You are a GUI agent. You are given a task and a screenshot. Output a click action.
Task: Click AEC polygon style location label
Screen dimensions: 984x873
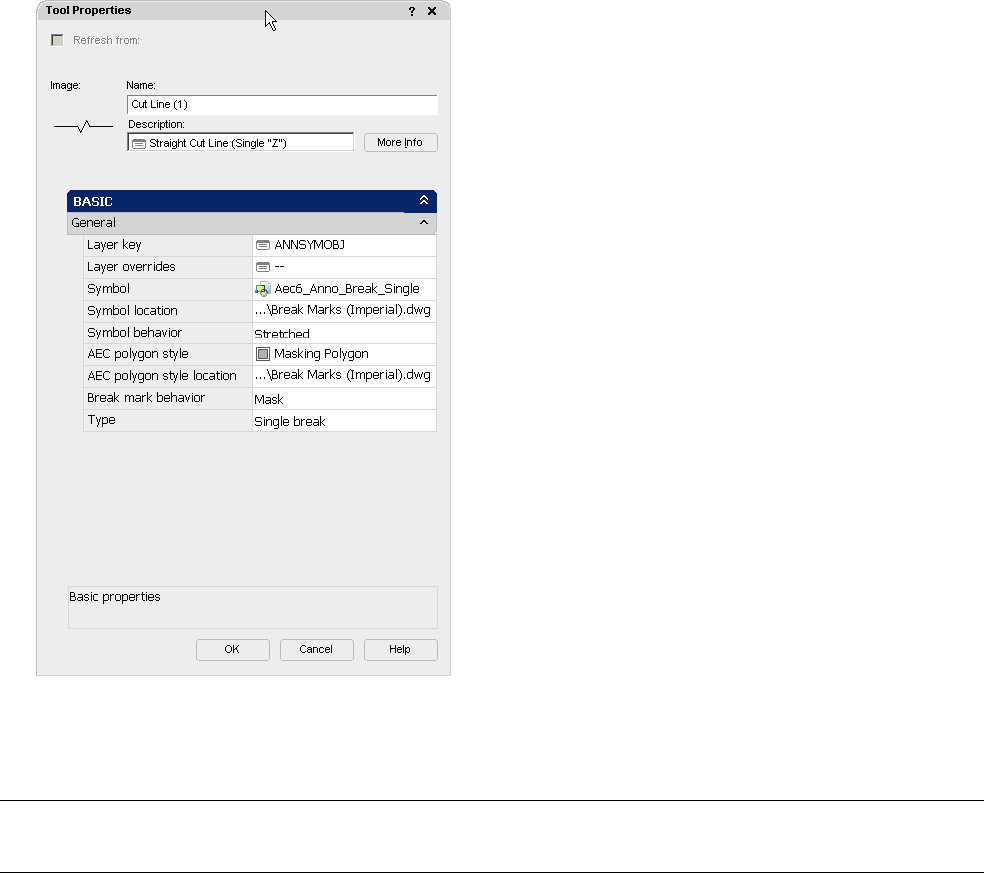point(162,376)
